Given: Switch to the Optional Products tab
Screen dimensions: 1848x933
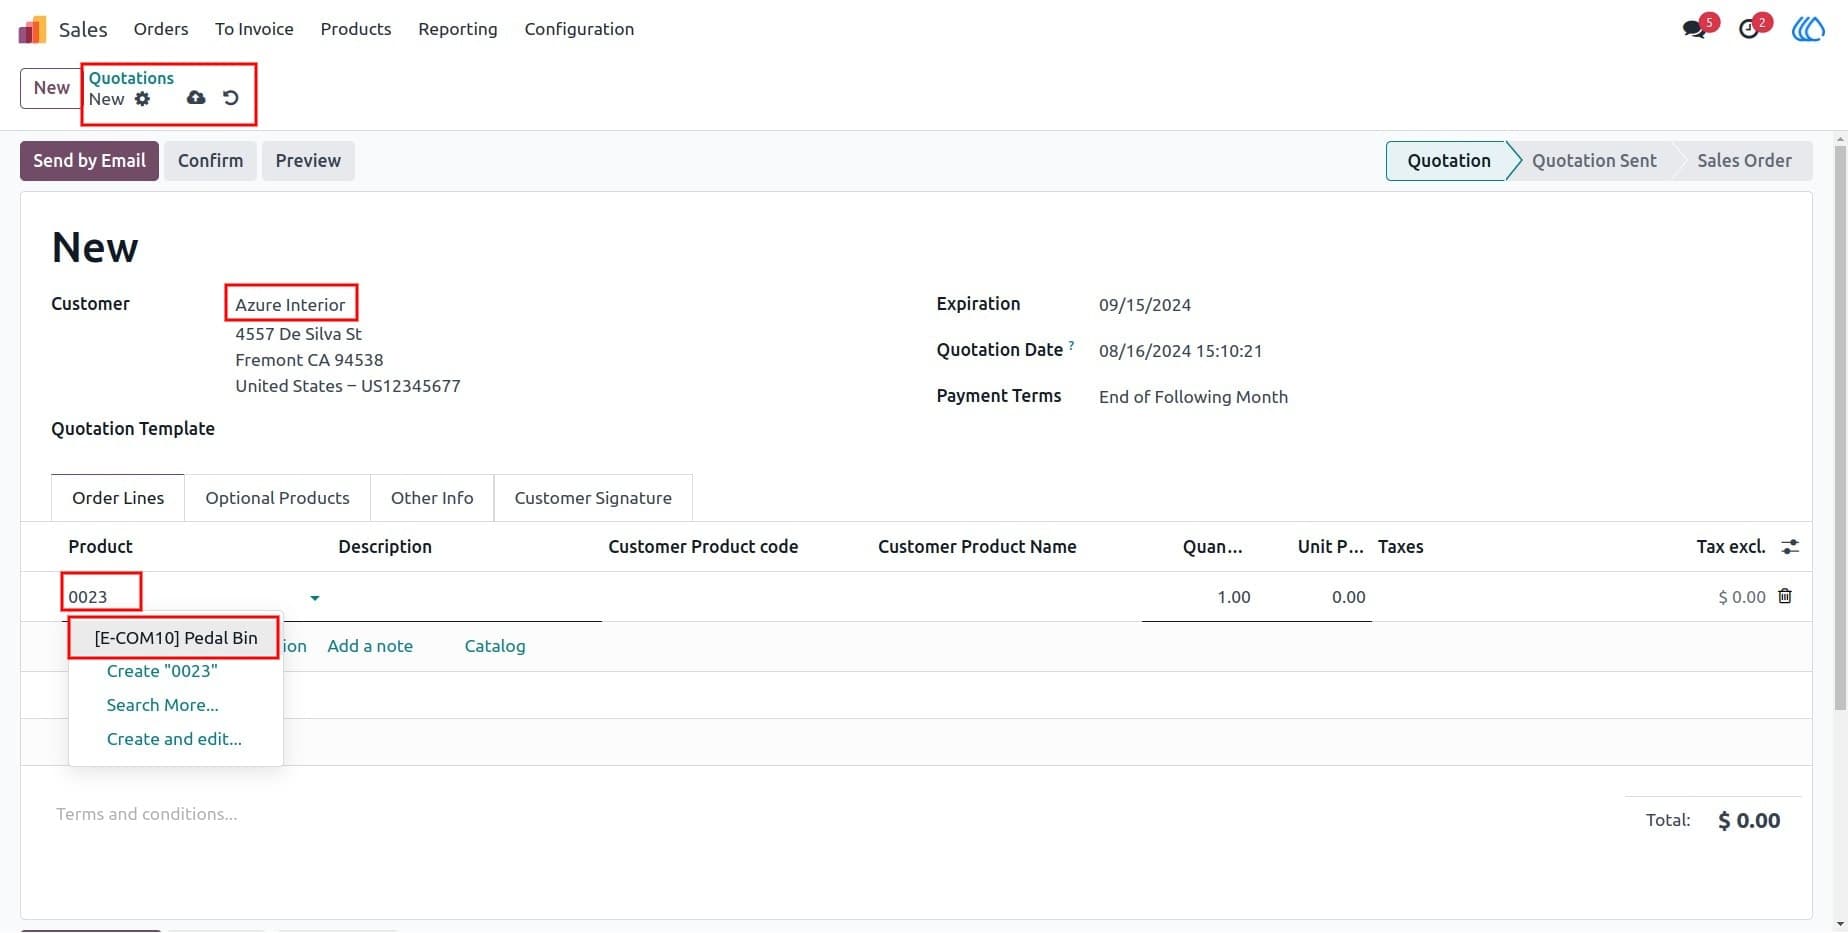Looking at the screenshot, I should (x=277, y=498).
